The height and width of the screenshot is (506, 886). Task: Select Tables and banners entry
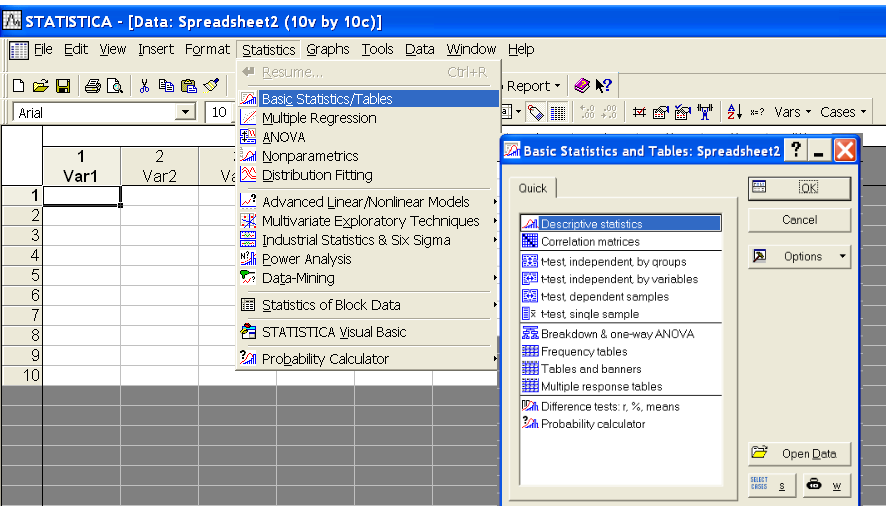(620, 369)
